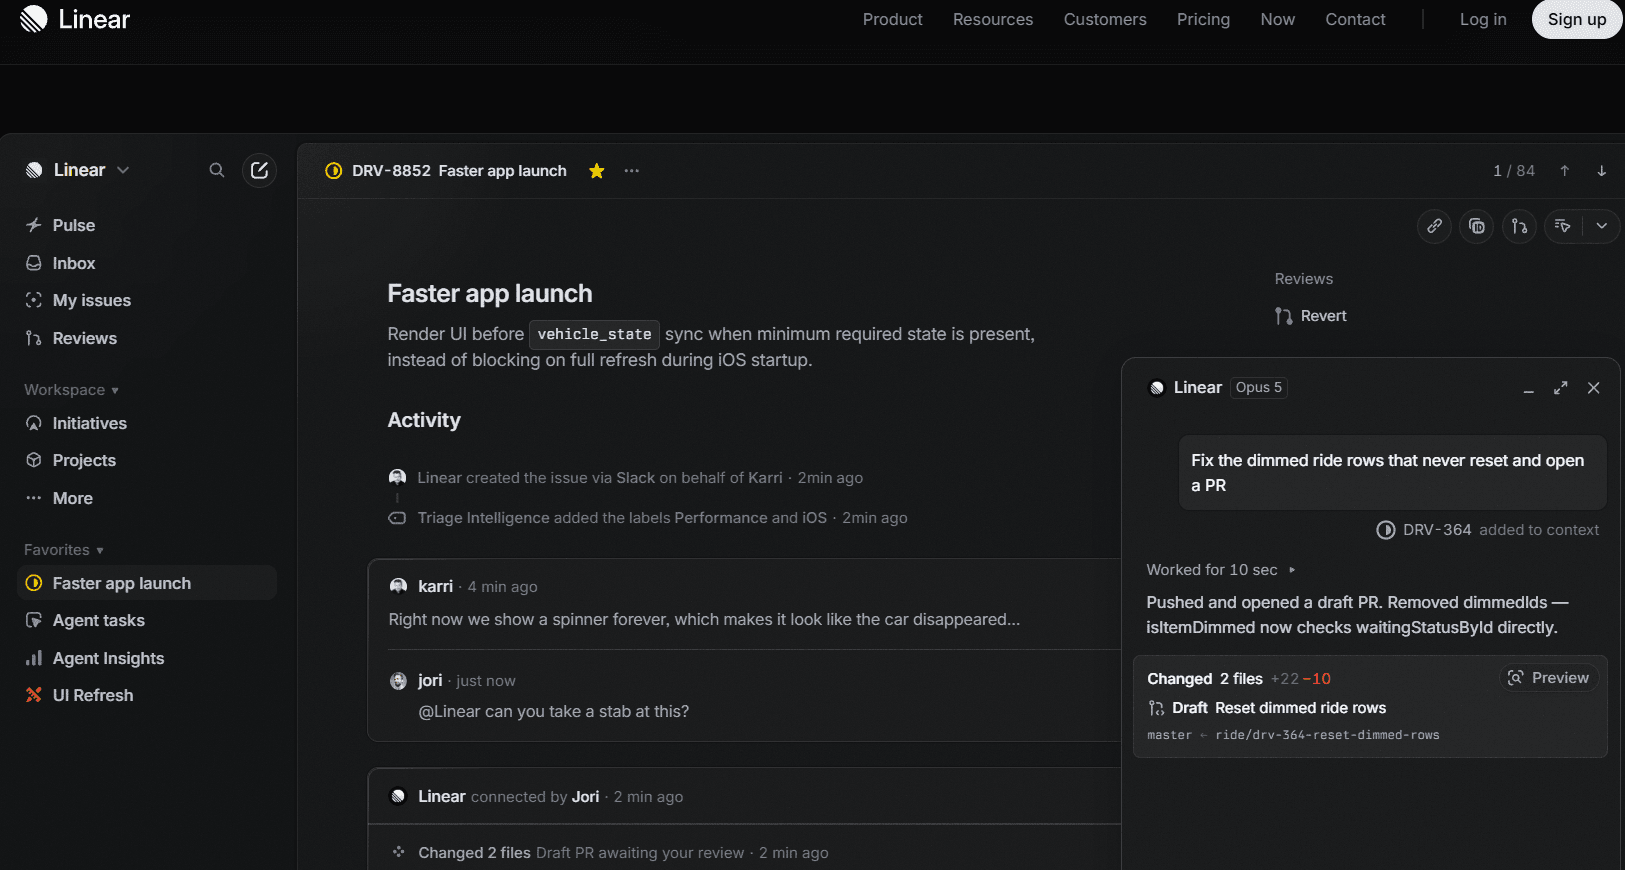1625x870 pixels.
Task: Click the Sign up button
Action: click(1577, 19)
